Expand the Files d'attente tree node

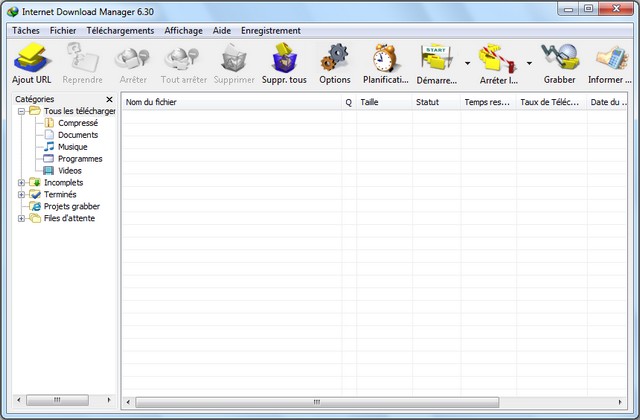click(22, 218)
